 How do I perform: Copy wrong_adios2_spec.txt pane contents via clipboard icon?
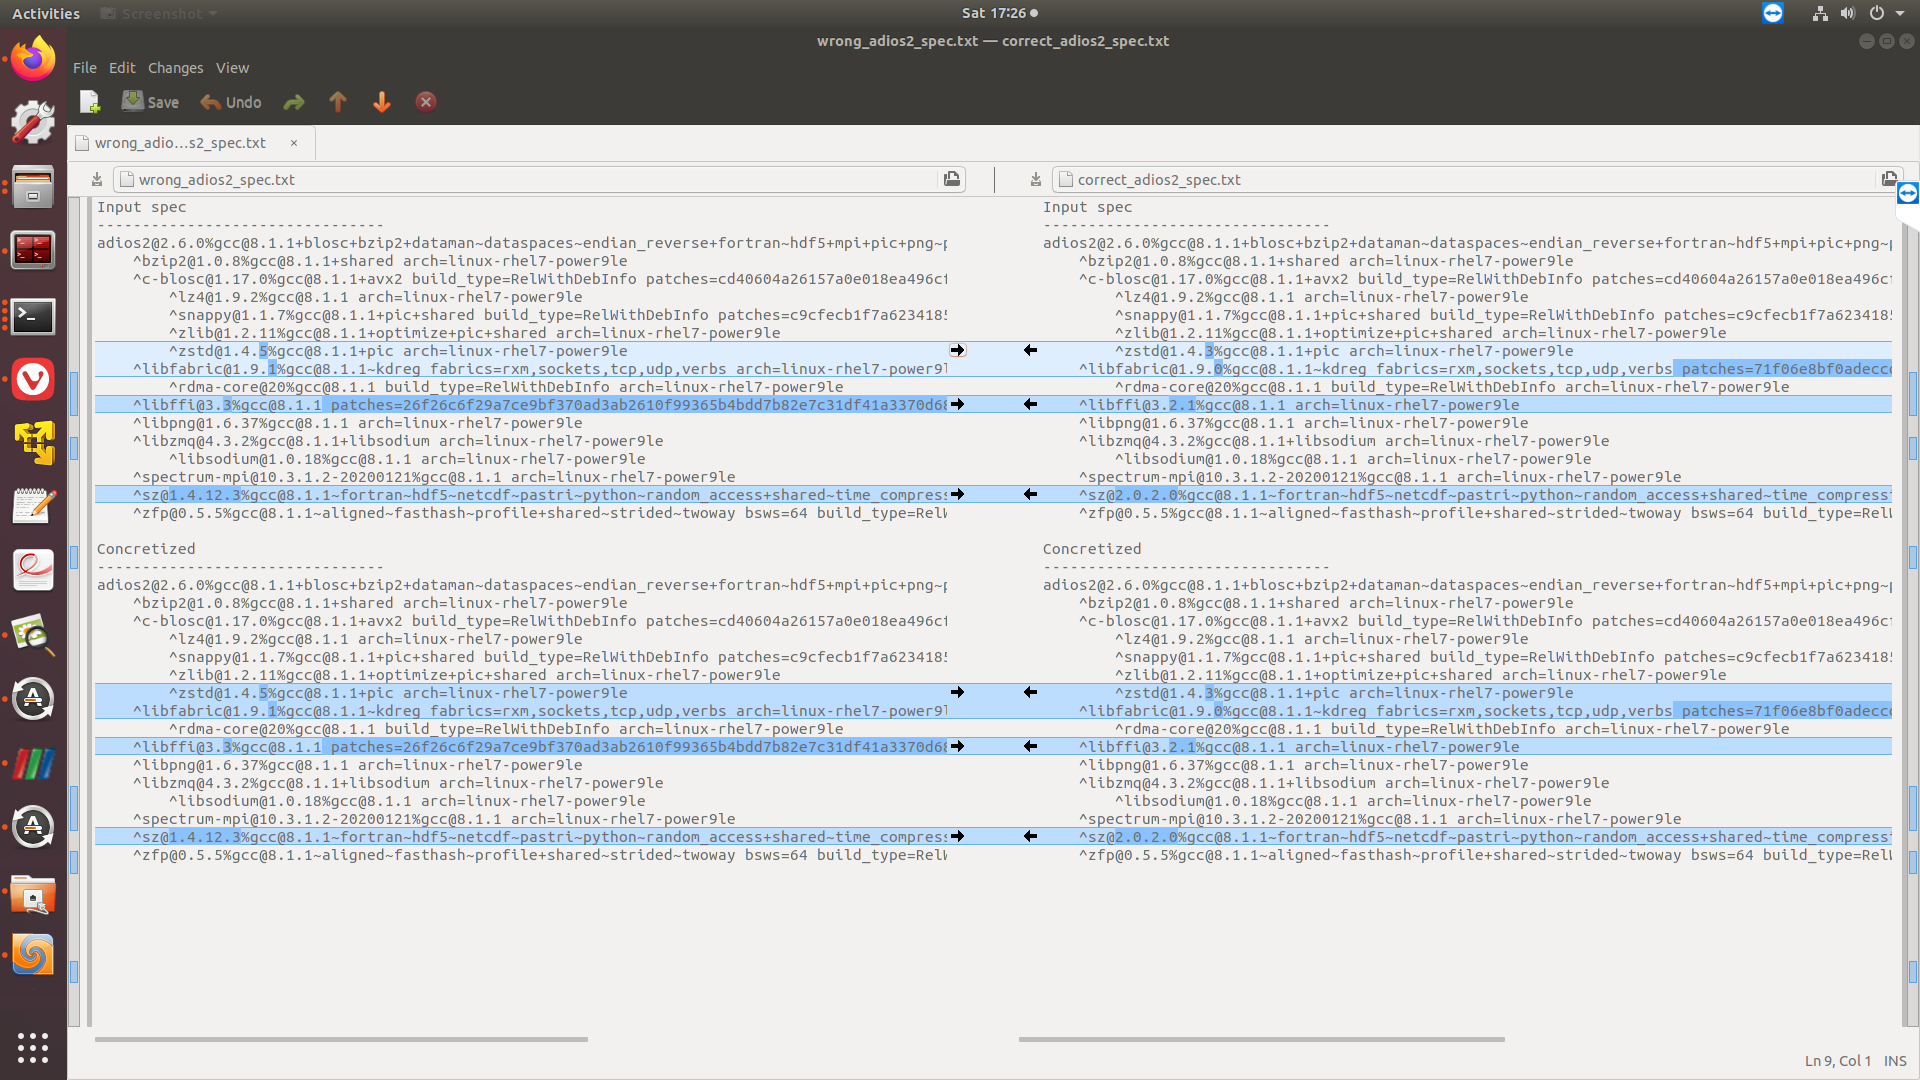tap(951, 179)
